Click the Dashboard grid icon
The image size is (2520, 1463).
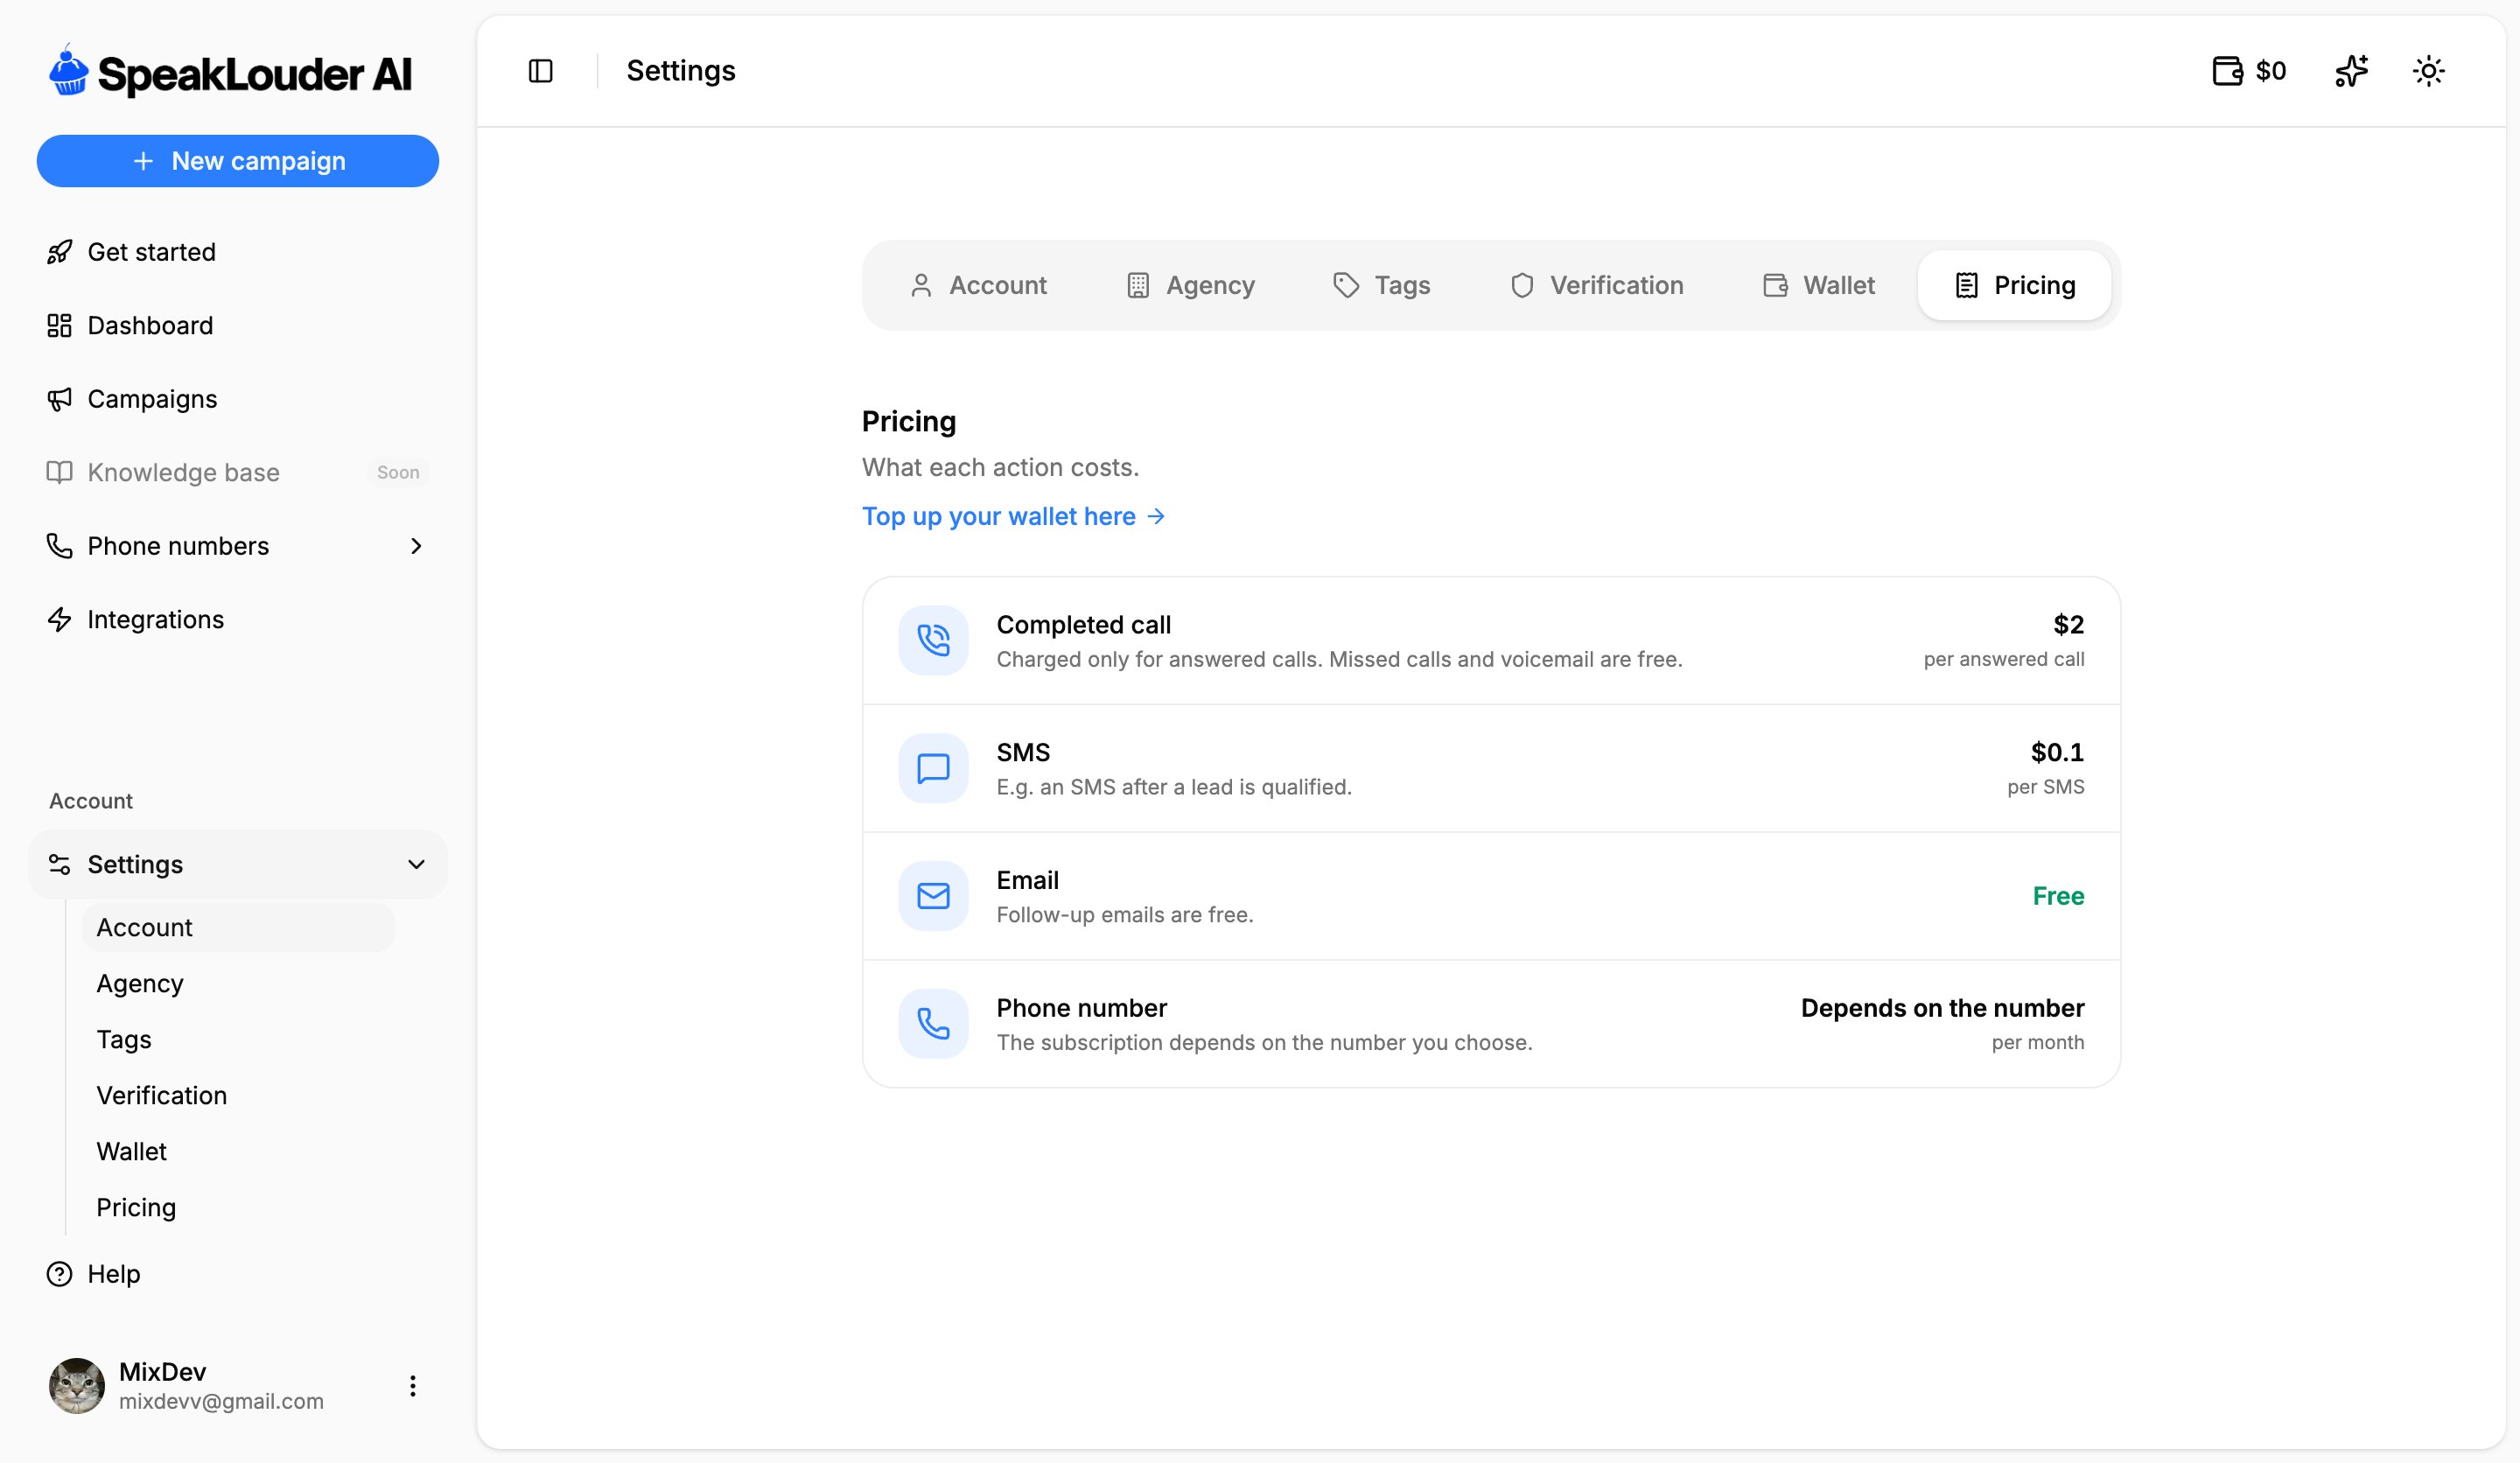60,325
